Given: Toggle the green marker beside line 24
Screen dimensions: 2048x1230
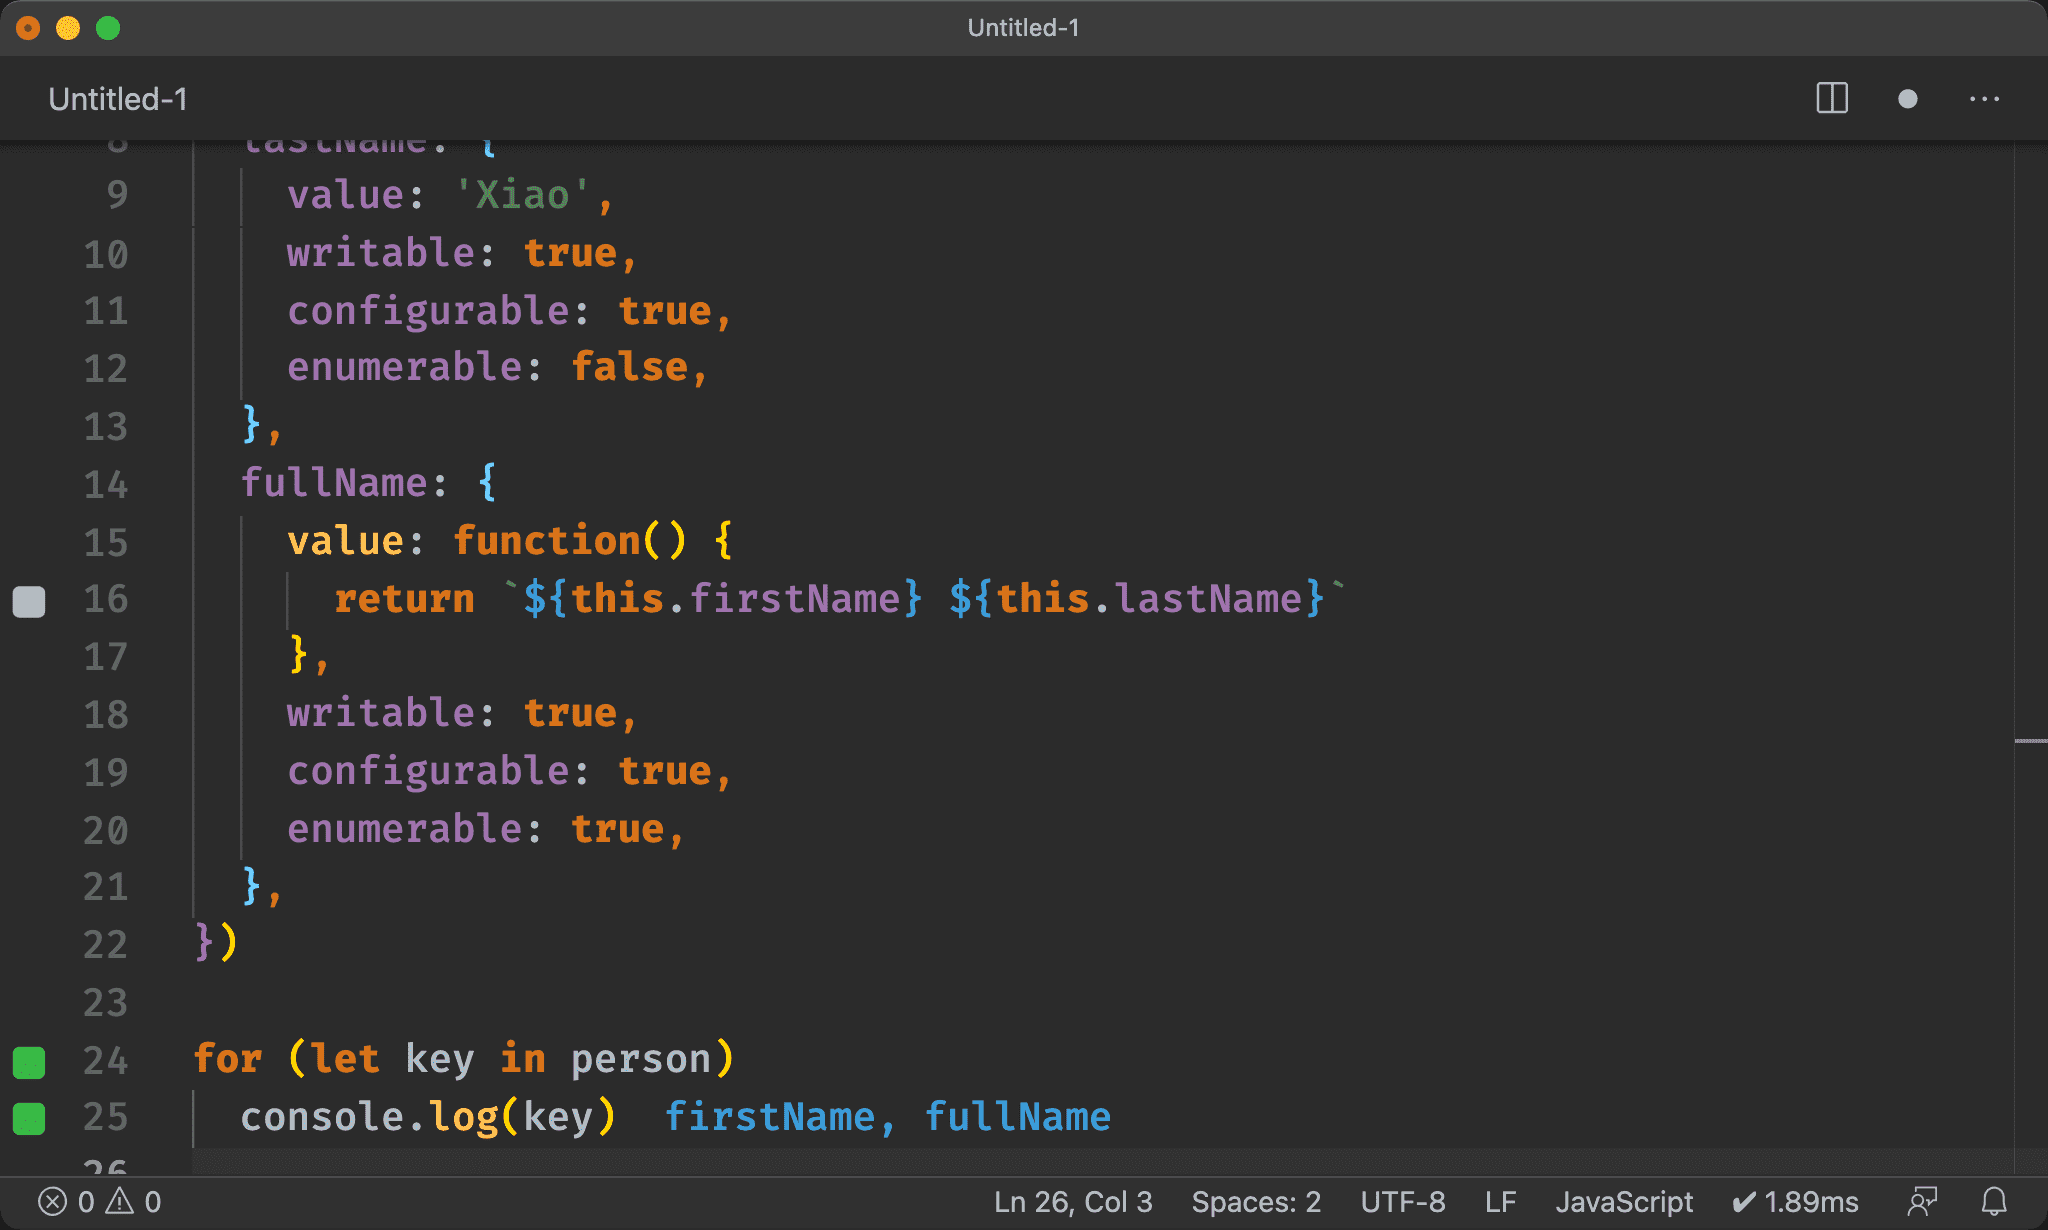Looking at the screenshot, I should (x=29, y=1062).
